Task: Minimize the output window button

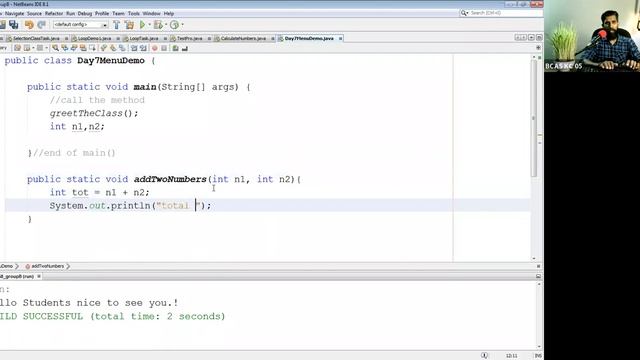Action: coord(538,276)
